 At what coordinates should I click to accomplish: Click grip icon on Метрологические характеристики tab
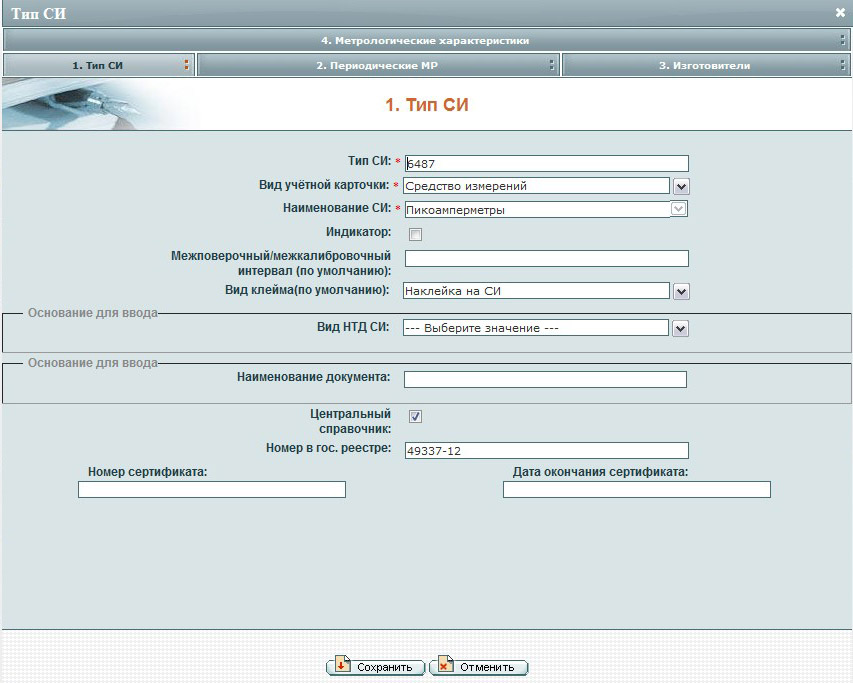[x=843, y=40]
